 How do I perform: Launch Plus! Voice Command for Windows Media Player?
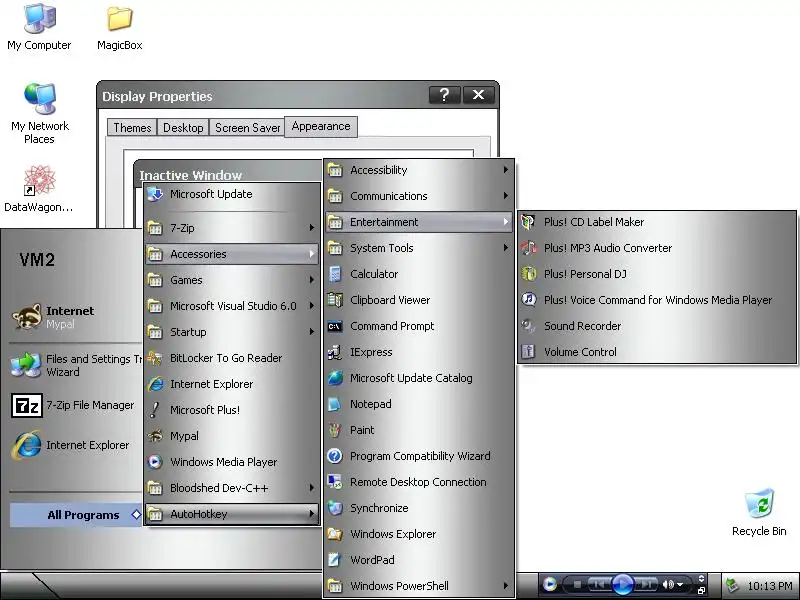tap(657, 300)
